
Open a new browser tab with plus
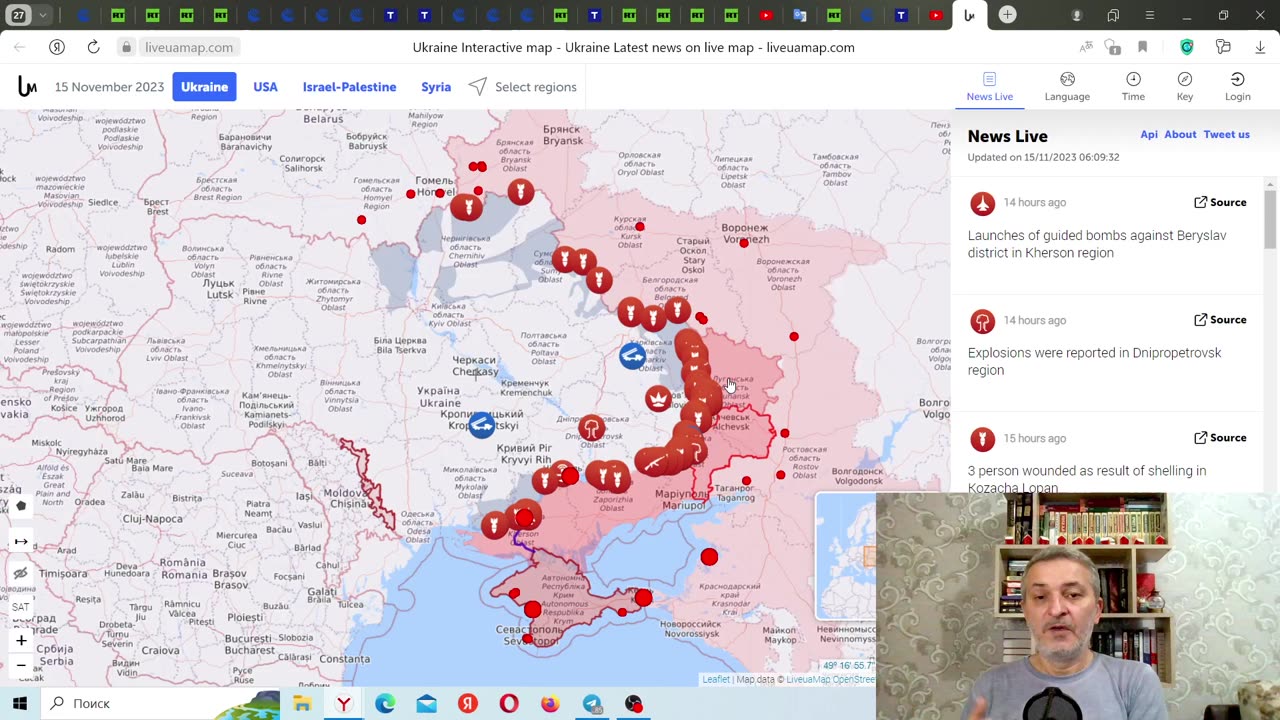pos(1008,15)
